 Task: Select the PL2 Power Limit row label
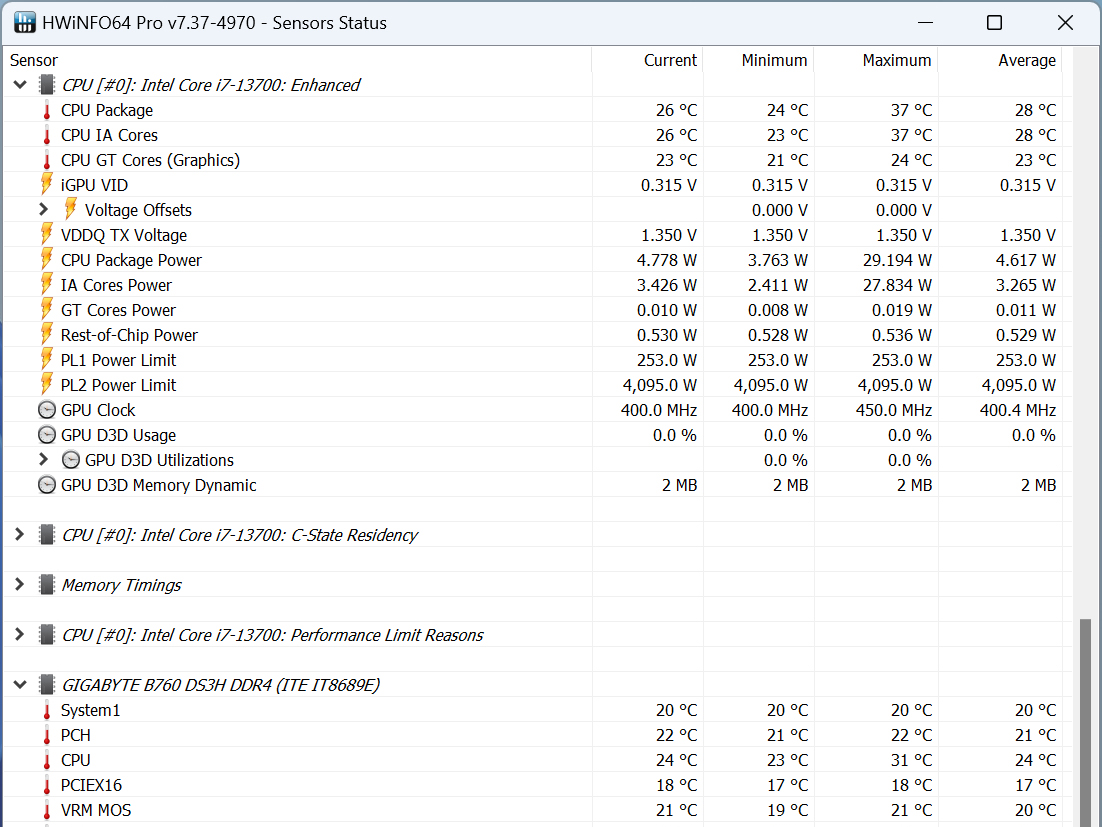tap(119, 385)
